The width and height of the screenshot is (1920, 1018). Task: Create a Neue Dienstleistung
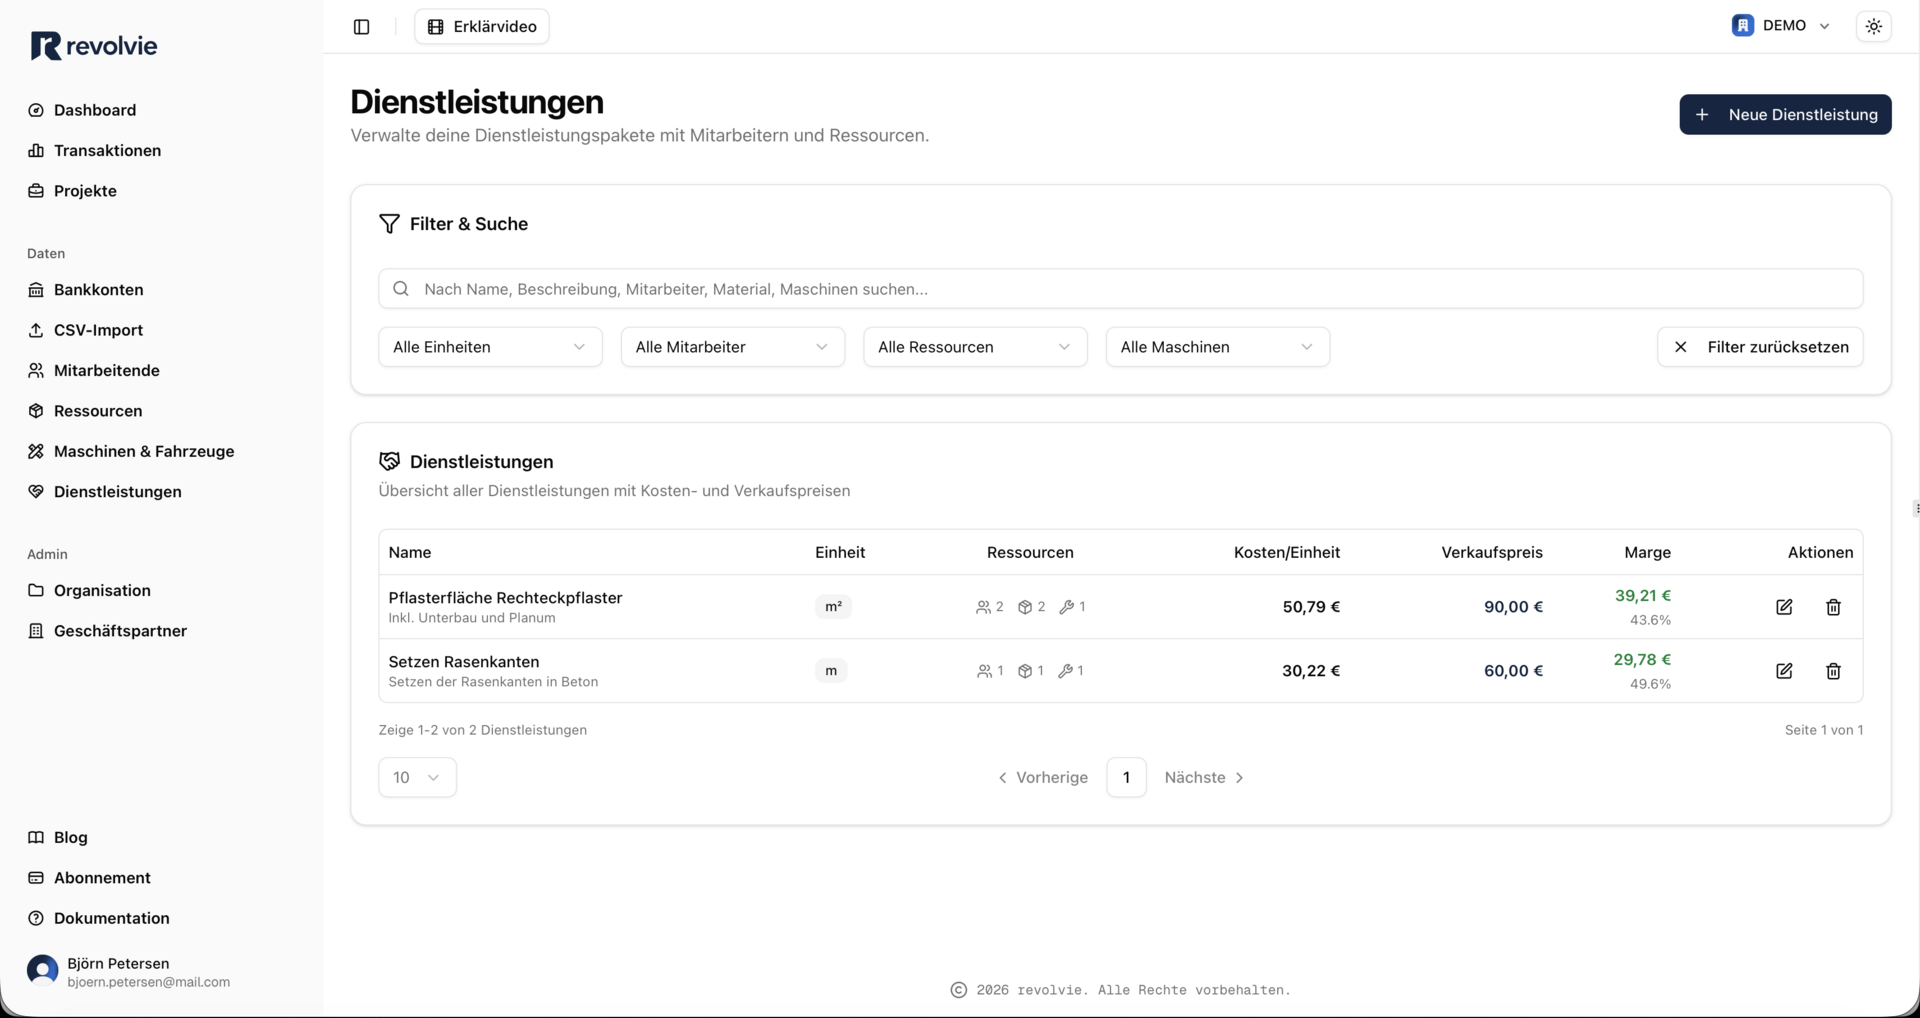pos(1785,115)
